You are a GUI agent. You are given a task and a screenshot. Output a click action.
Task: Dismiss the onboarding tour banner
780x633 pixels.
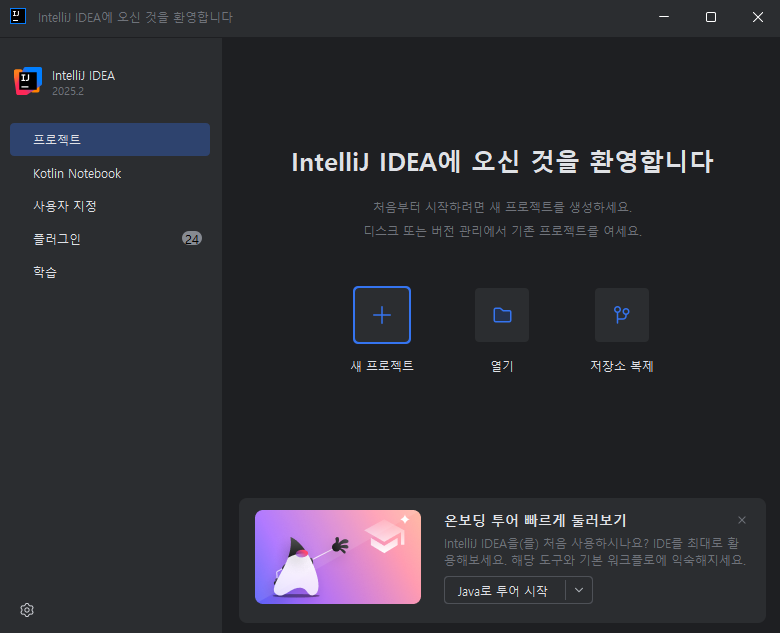742,520
